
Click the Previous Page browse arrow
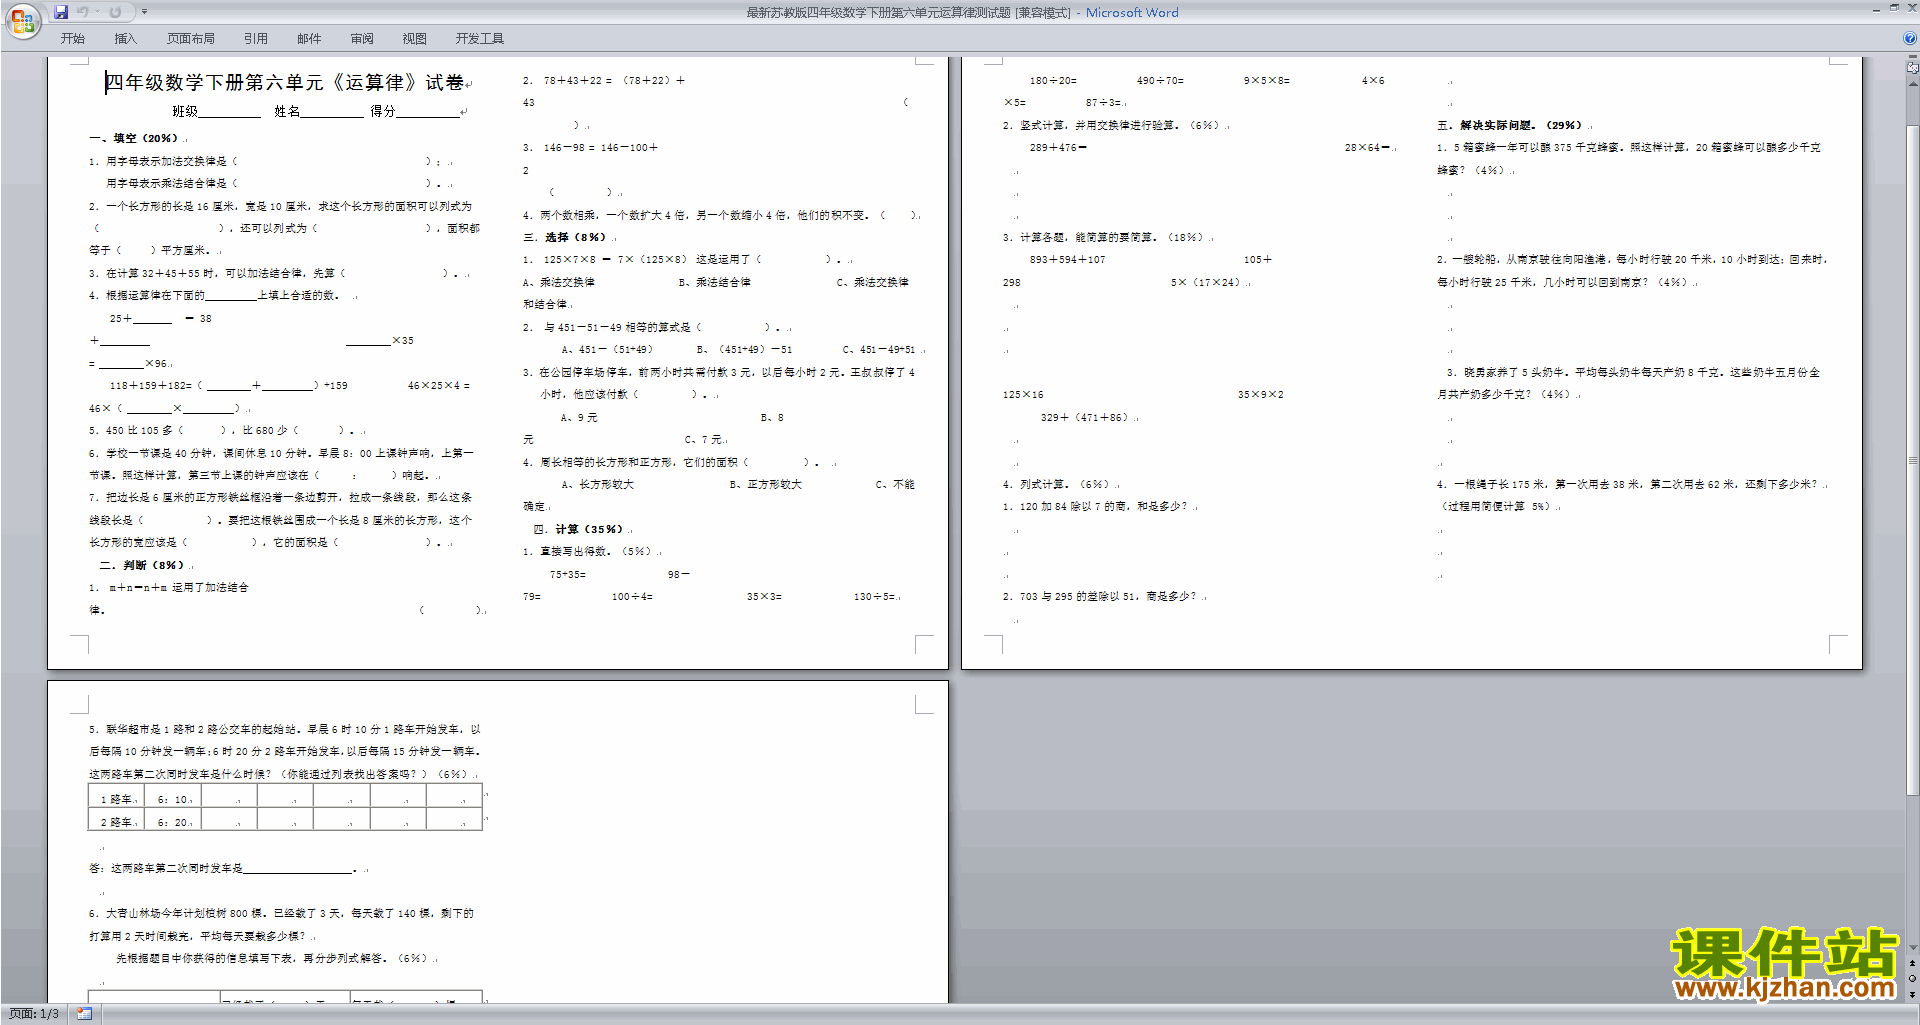tap(1913, 963)
